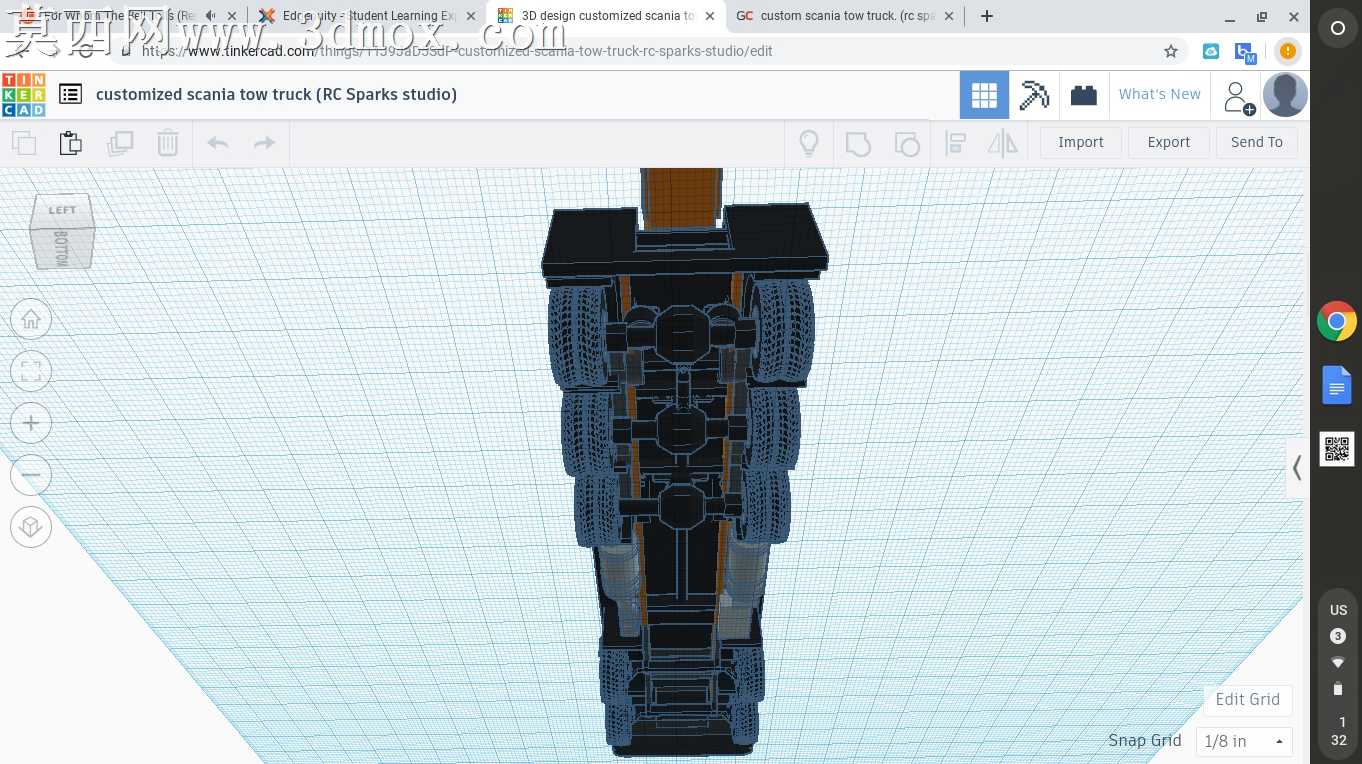Zoom in with plus button

[x=31, y=424]
